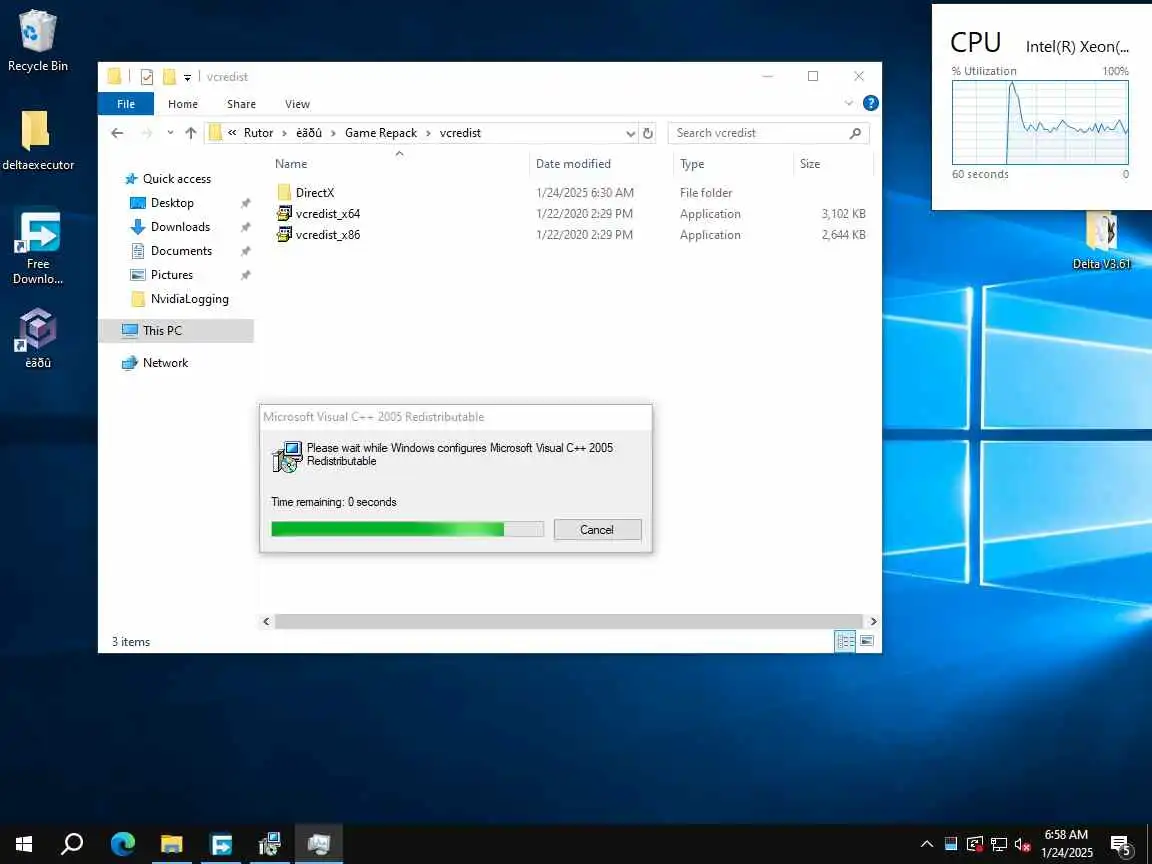This screenshot has width=1152, height=864.
Task: Click vcredist in the address breadcrumb
Action: tap(460, 133)
